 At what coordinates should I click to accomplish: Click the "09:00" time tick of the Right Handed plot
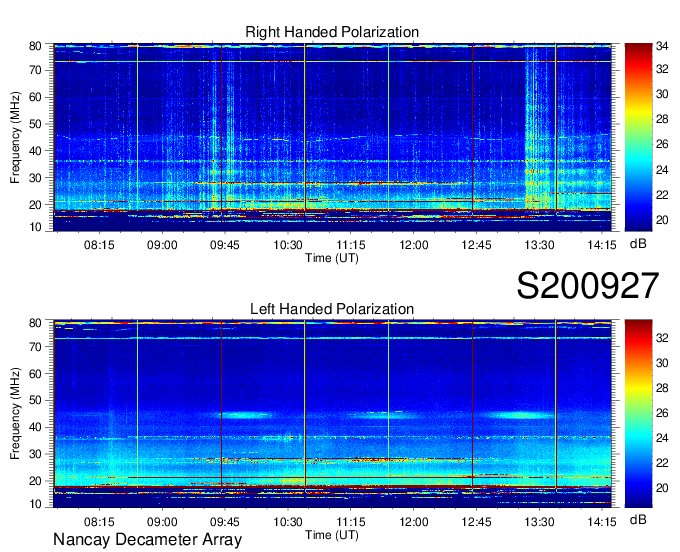pos(162,245)
